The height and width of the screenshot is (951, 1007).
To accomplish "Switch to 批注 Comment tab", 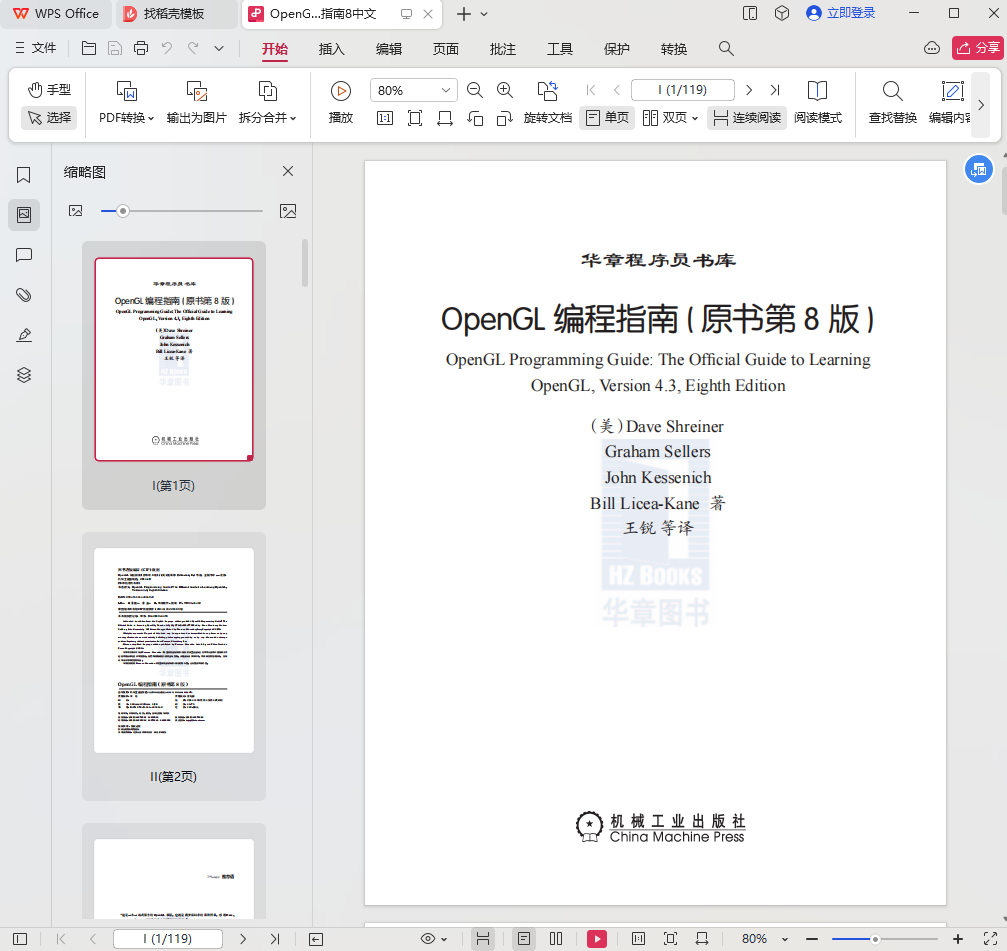I will pos(503,49).
